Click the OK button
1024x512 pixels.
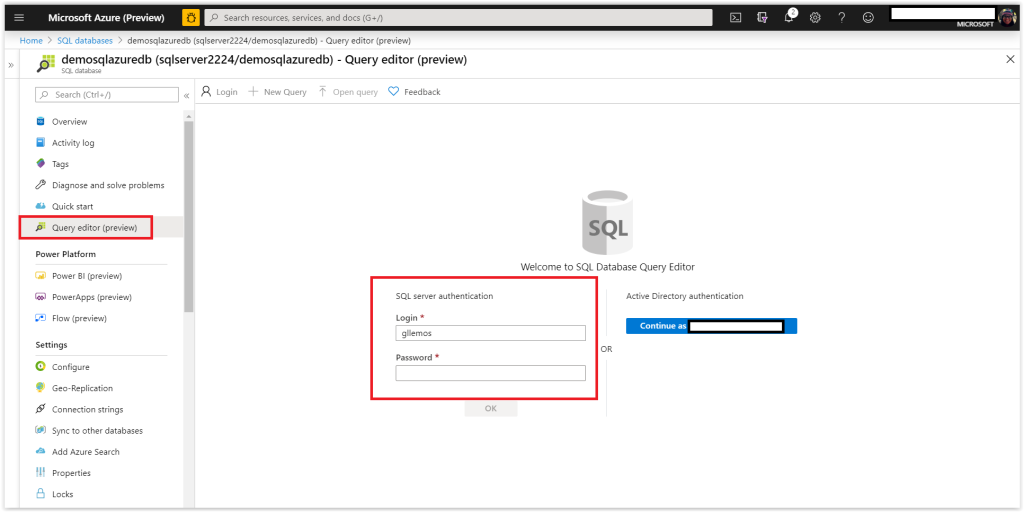[x=491, y=408]
